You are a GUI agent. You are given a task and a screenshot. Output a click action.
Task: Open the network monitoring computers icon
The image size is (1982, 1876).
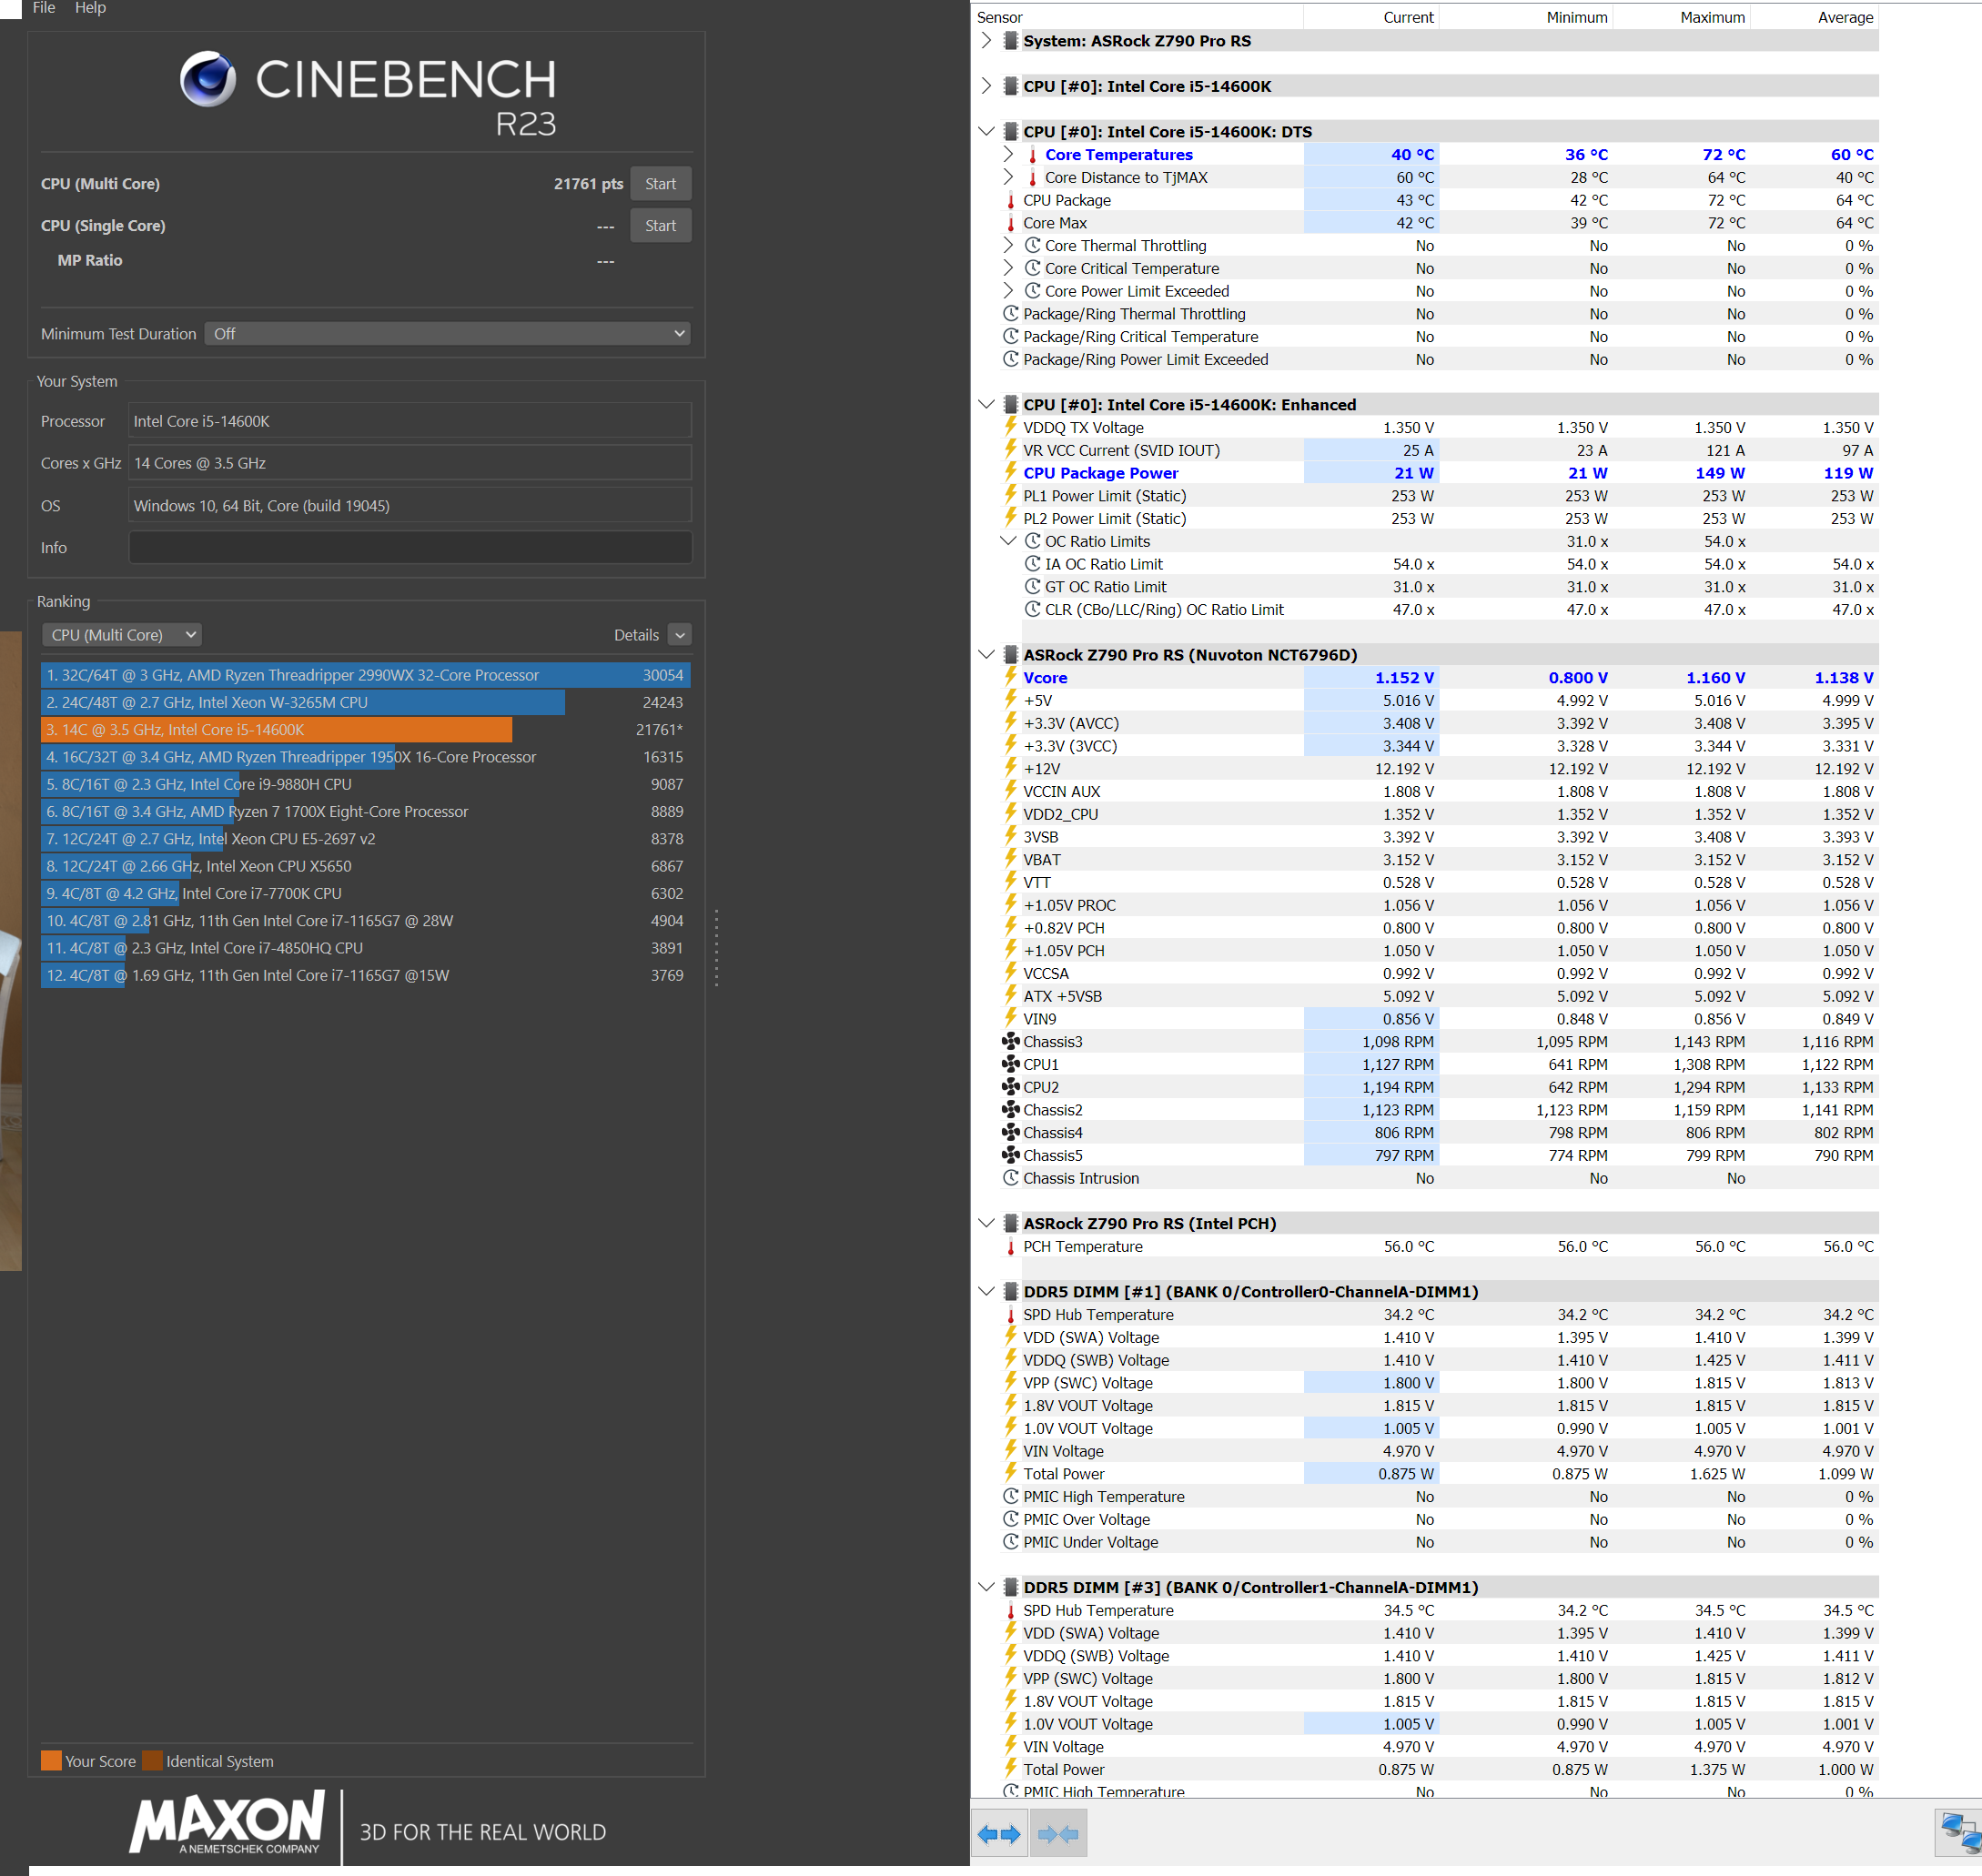1958,1833
